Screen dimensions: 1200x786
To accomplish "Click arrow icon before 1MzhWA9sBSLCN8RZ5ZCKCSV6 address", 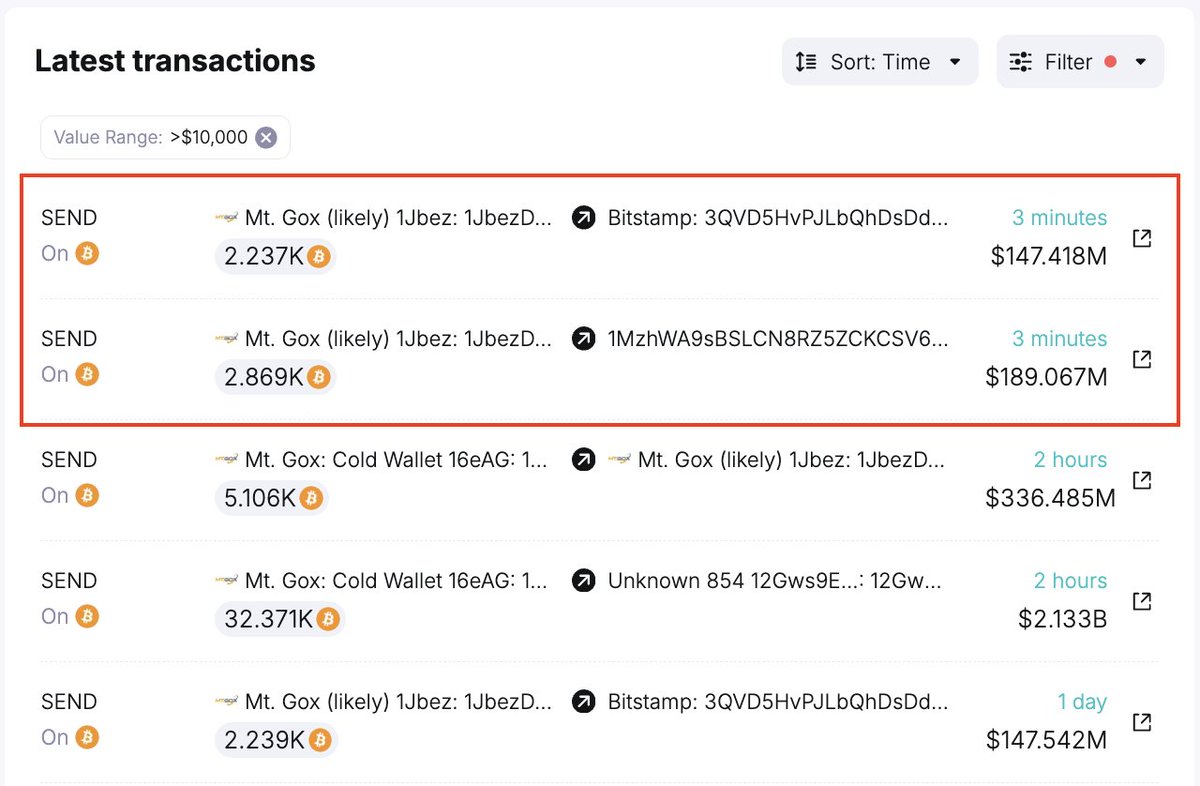I will [x=584, y=339].
